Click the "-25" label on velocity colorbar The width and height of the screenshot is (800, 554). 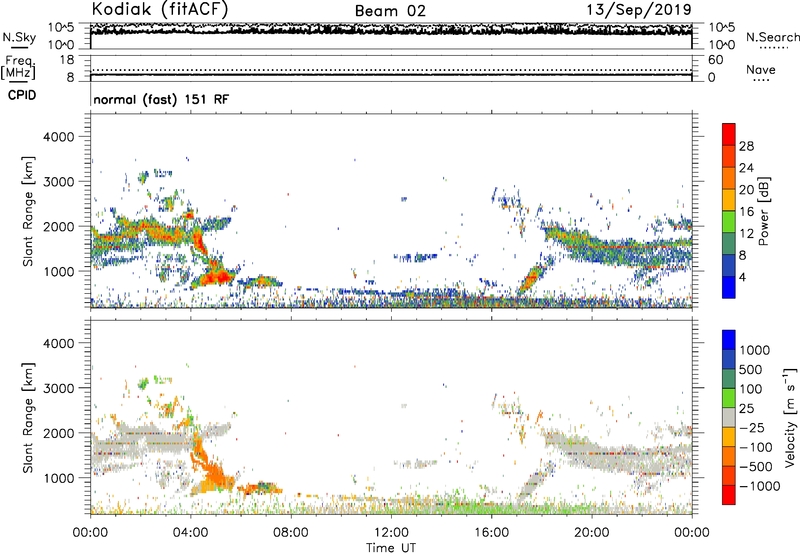(x=753, y=428)
